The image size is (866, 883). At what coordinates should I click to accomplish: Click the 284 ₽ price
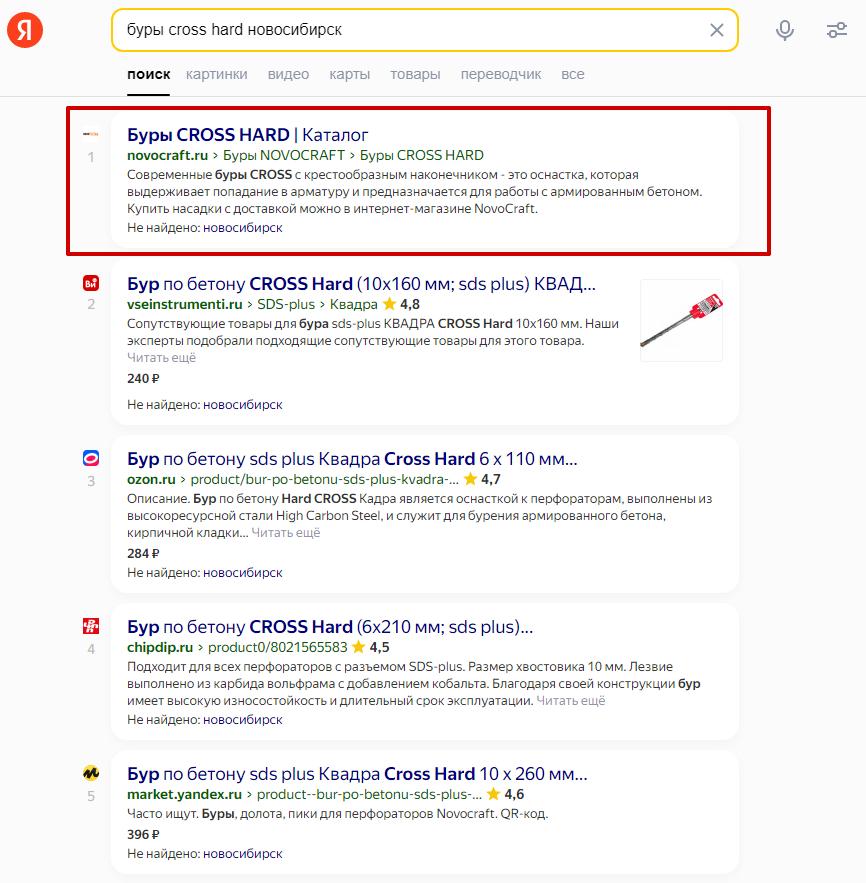tap(143, 554)
